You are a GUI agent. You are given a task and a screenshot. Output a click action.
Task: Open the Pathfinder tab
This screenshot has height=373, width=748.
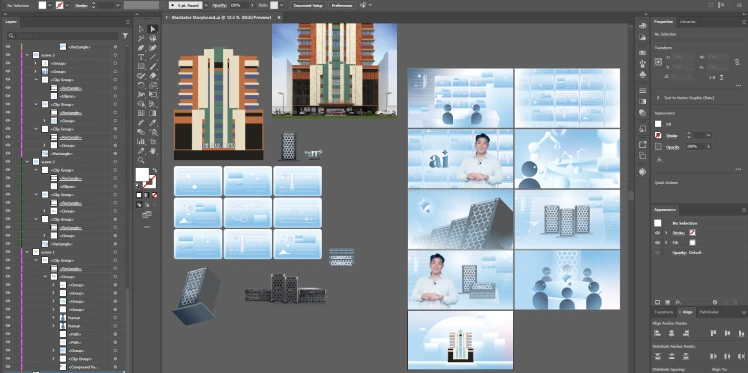pos(708,312)
